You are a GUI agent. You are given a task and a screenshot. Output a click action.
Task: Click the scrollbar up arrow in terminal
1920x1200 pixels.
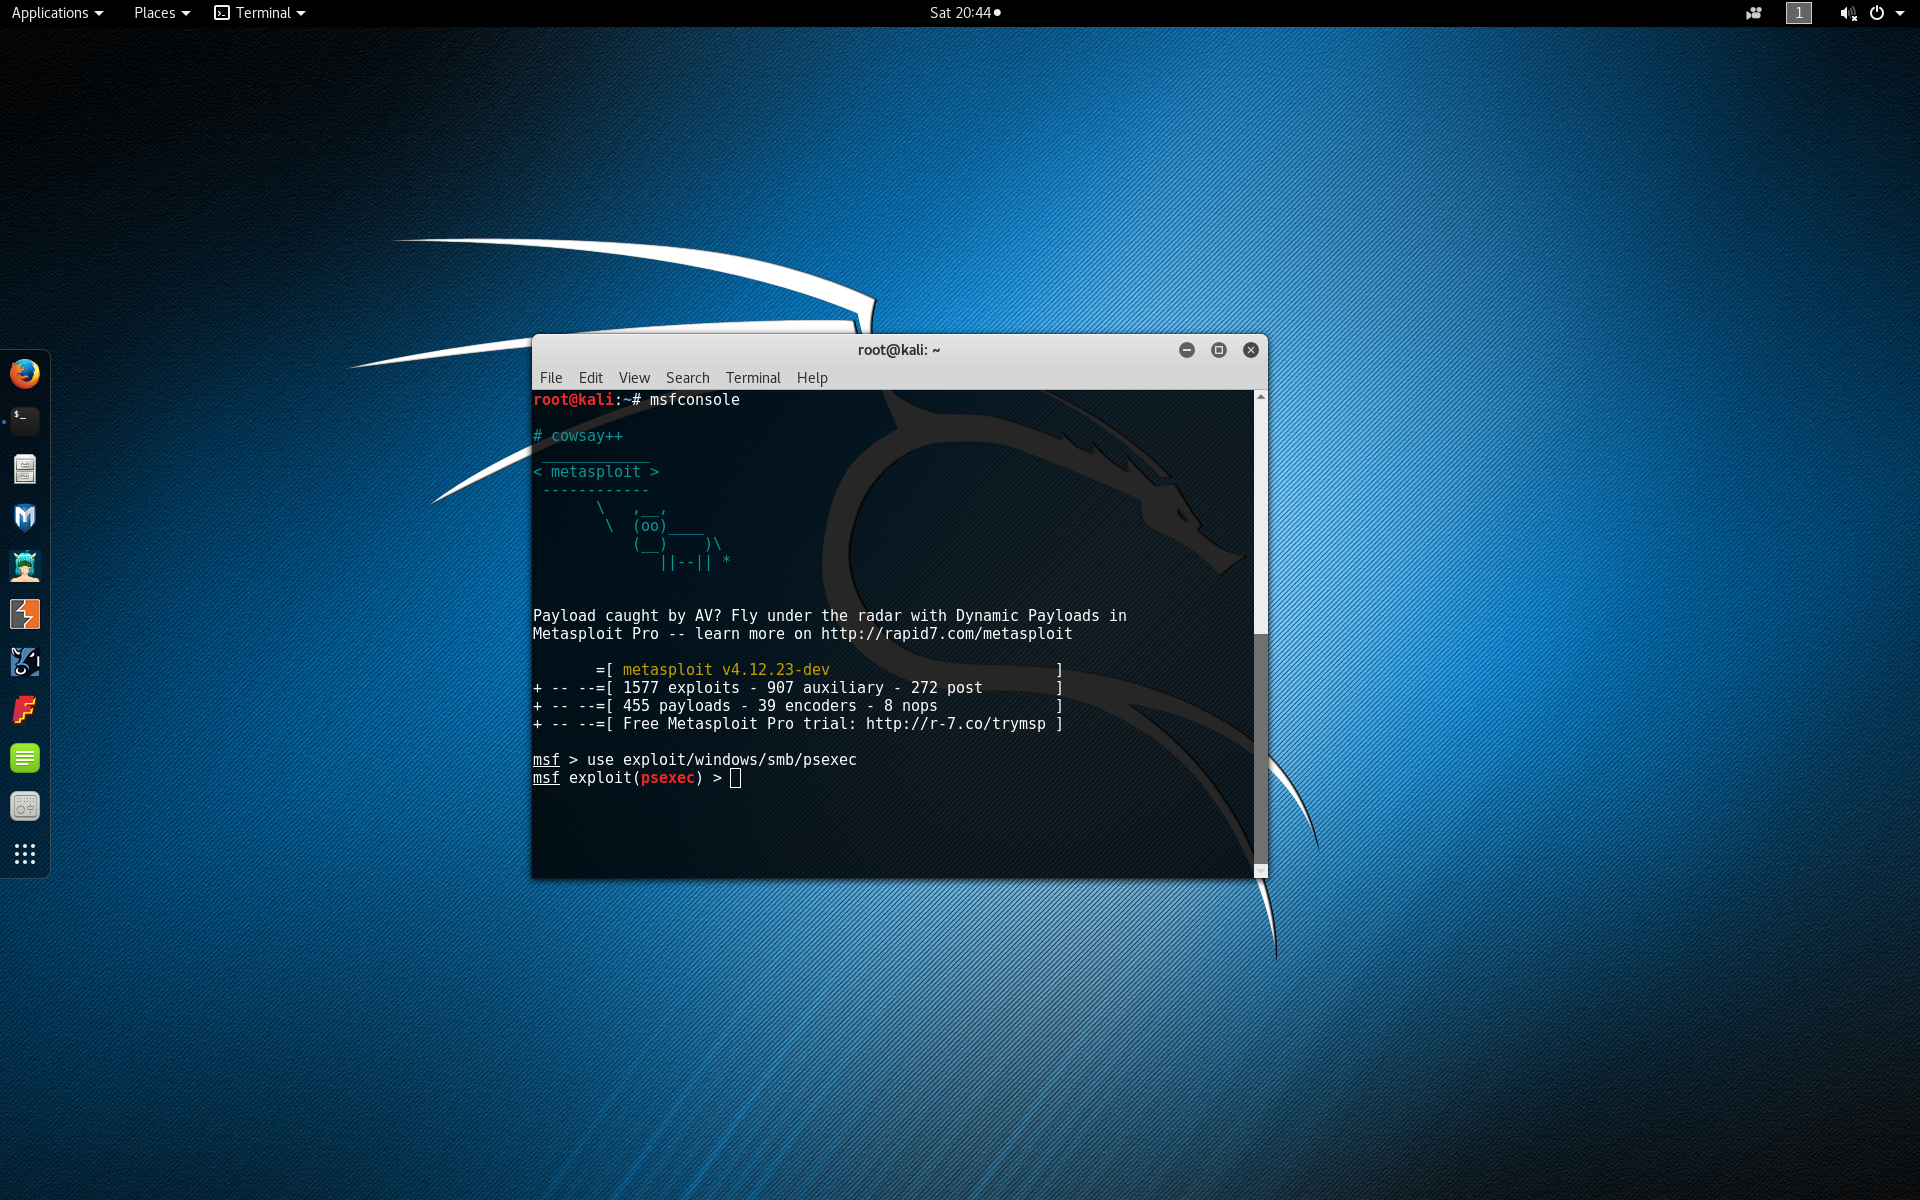[x=1261, y=397]
